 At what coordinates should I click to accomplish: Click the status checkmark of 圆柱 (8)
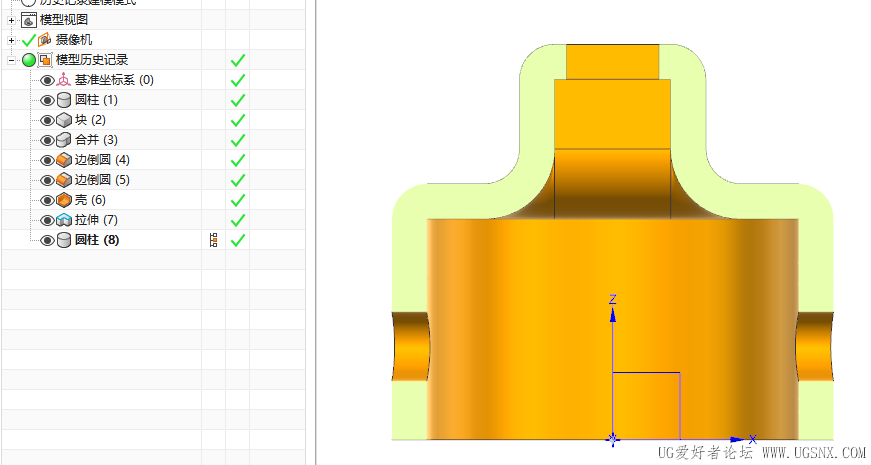pyautogui.click(x=238, y=240)
